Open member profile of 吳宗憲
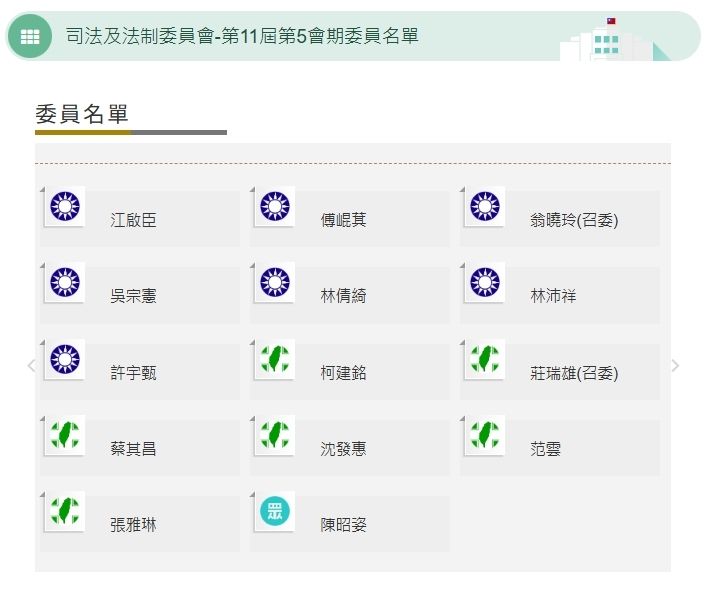Viewport: 712px width, 590px height. pyautogui.click(x=133, y=296)
